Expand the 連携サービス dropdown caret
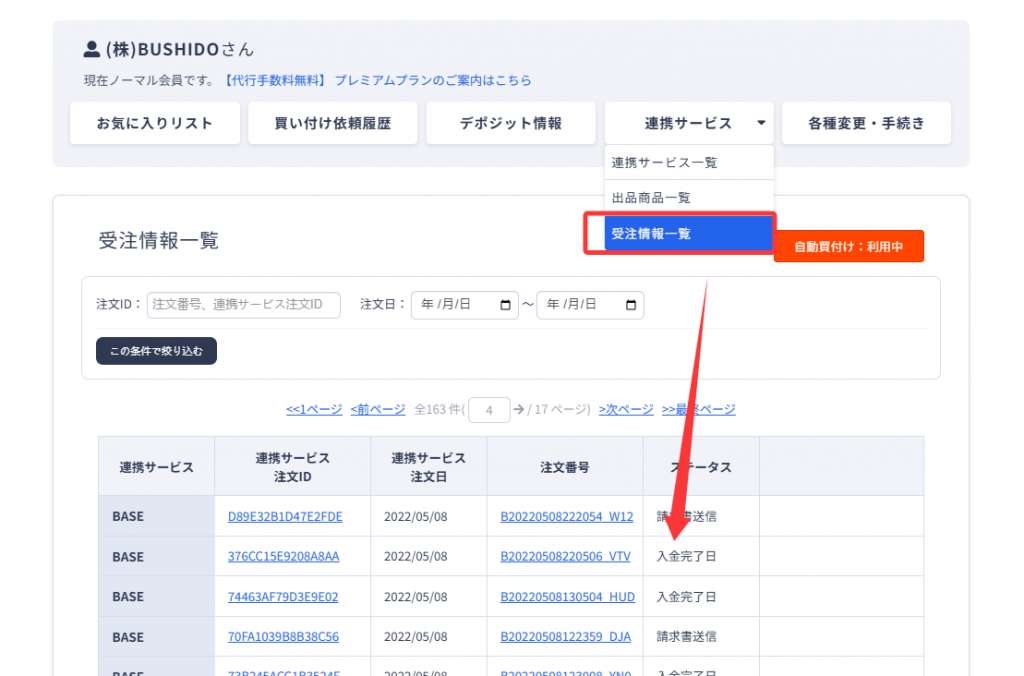The image size is (1024, 676). pyautogui.click(x=761, y=123)
